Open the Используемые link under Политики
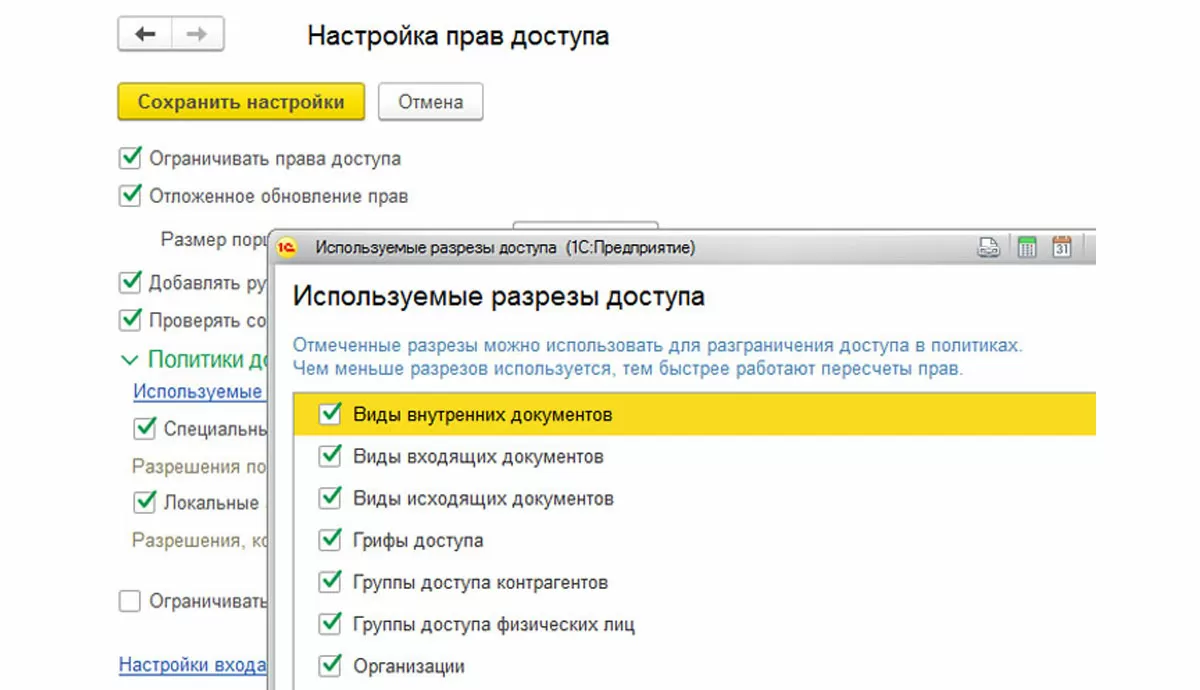 [198, 392]
